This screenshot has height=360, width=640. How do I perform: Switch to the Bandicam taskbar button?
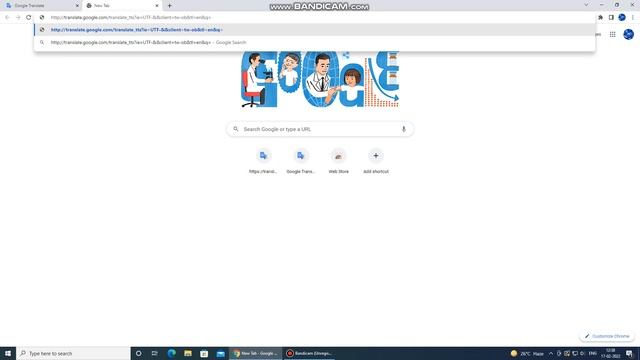[309, 353]
